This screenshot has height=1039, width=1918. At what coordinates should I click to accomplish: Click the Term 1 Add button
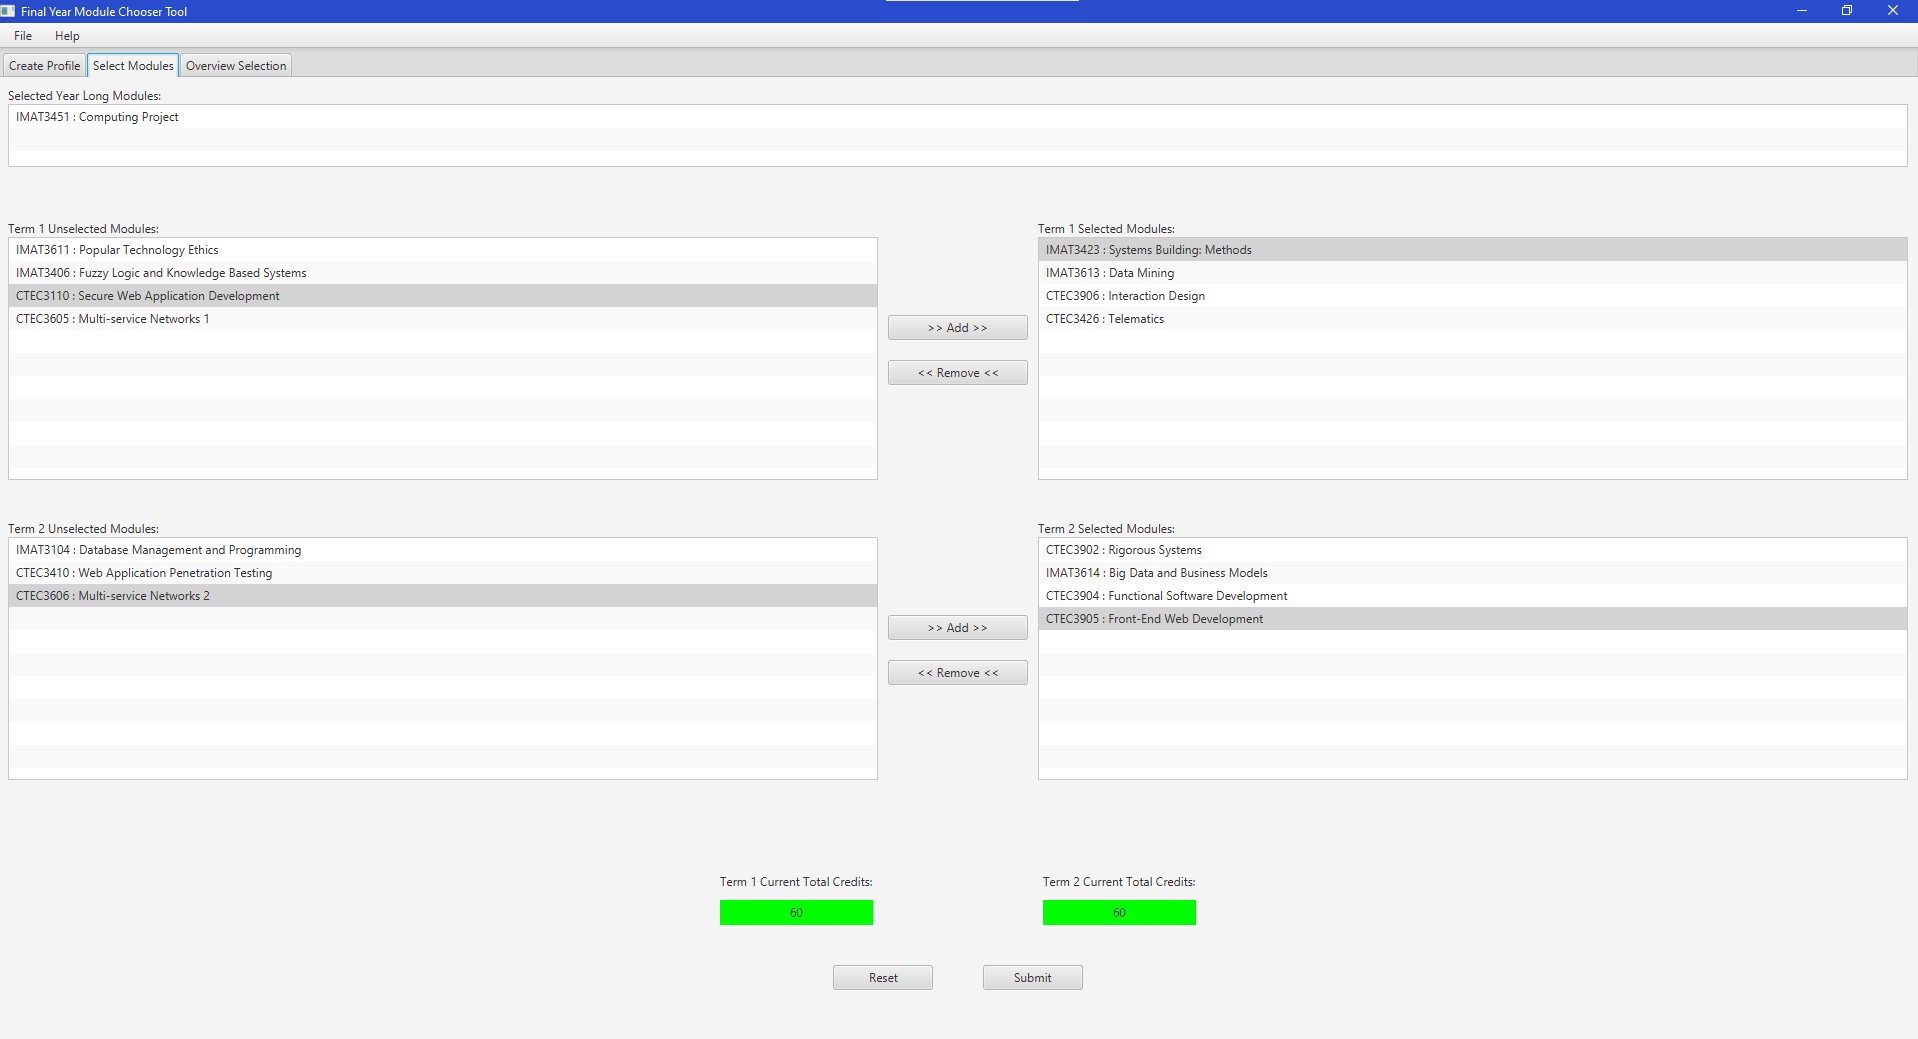957,328
